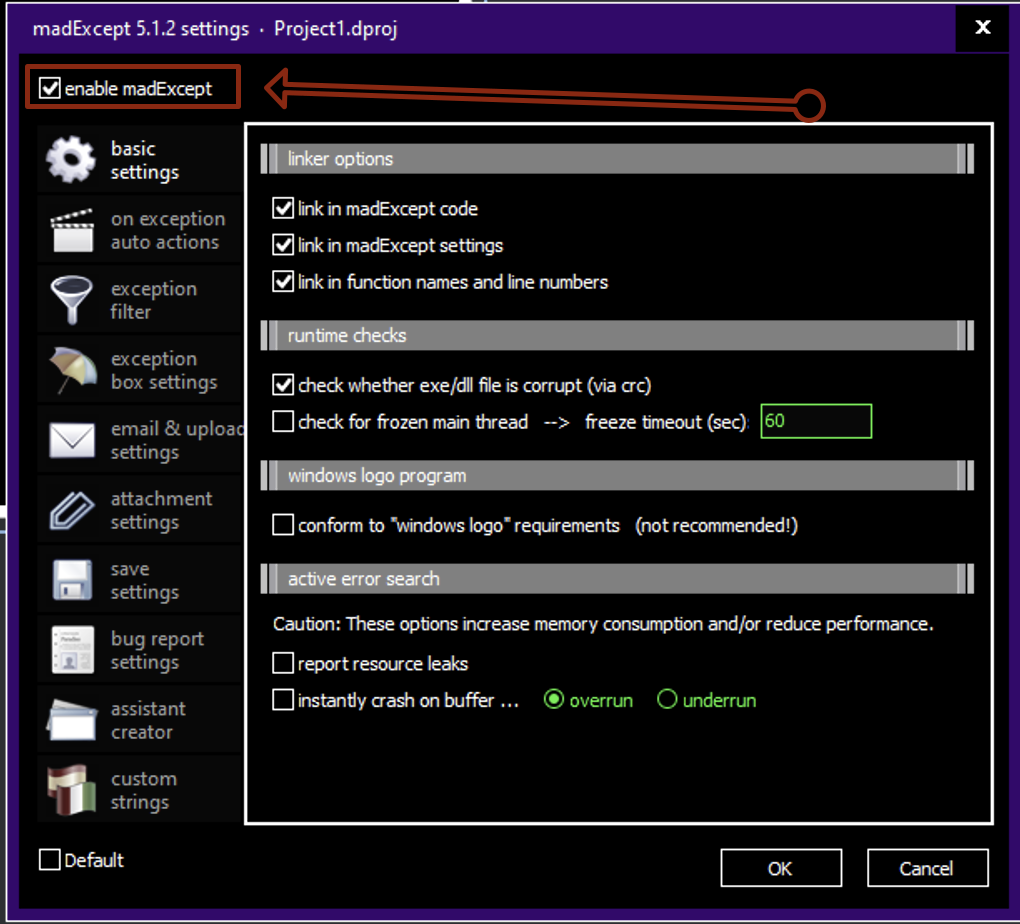Click the basic settings gear icon
The image size is (1020, 924).
70,159
